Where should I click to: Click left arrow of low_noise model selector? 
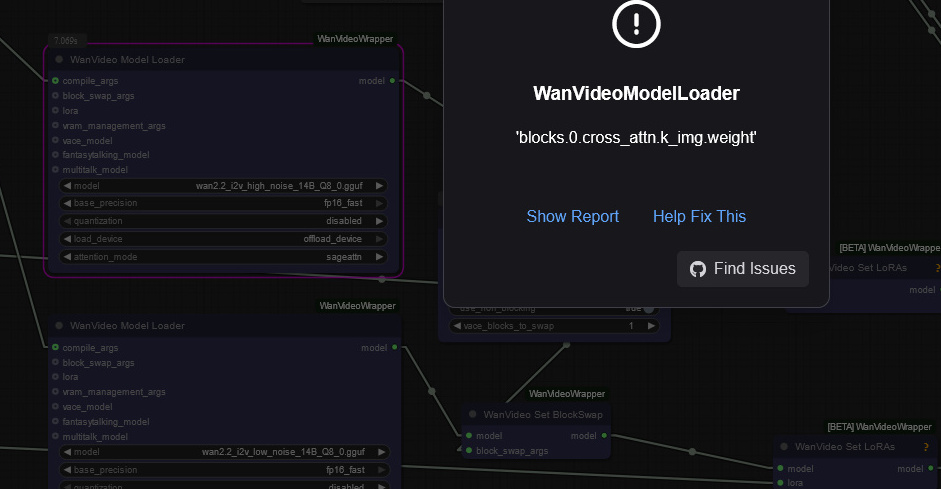click(x=67, y=452)
